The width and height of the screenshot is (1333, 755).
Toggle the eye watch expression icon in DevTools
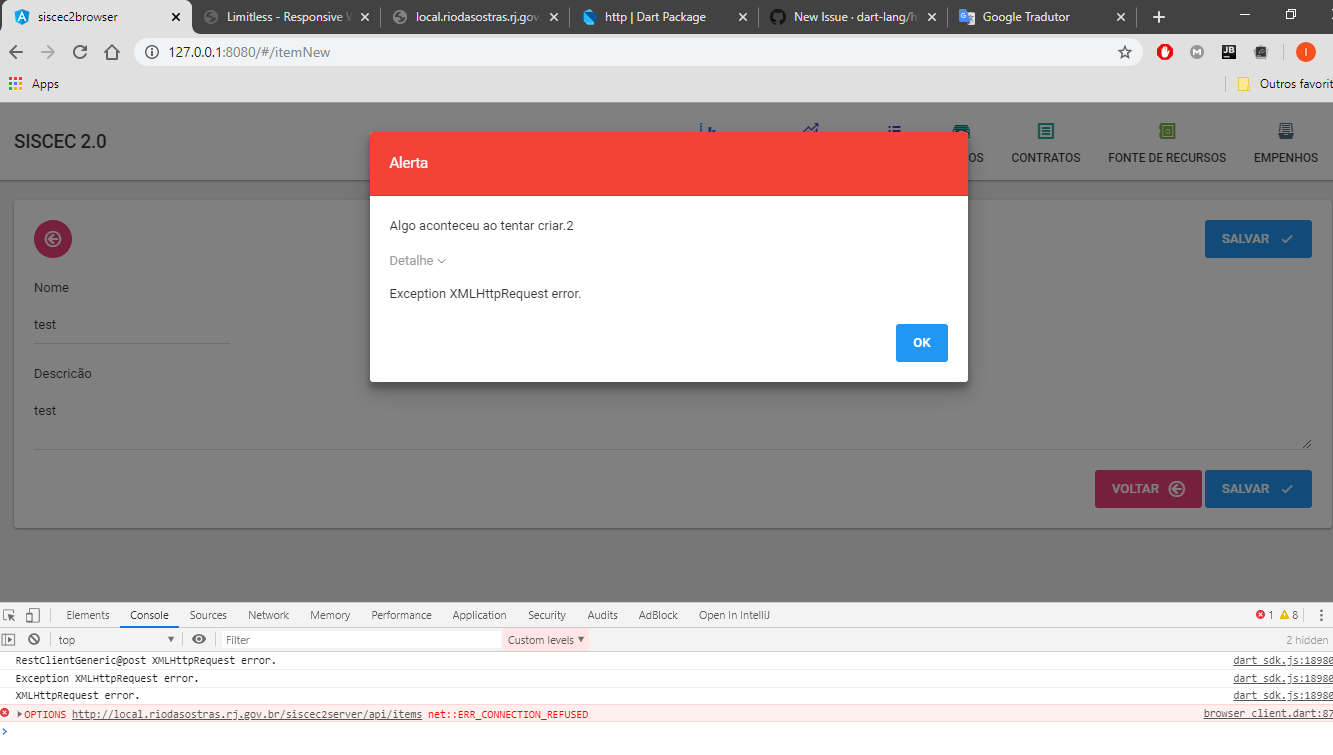coord(199,639)
